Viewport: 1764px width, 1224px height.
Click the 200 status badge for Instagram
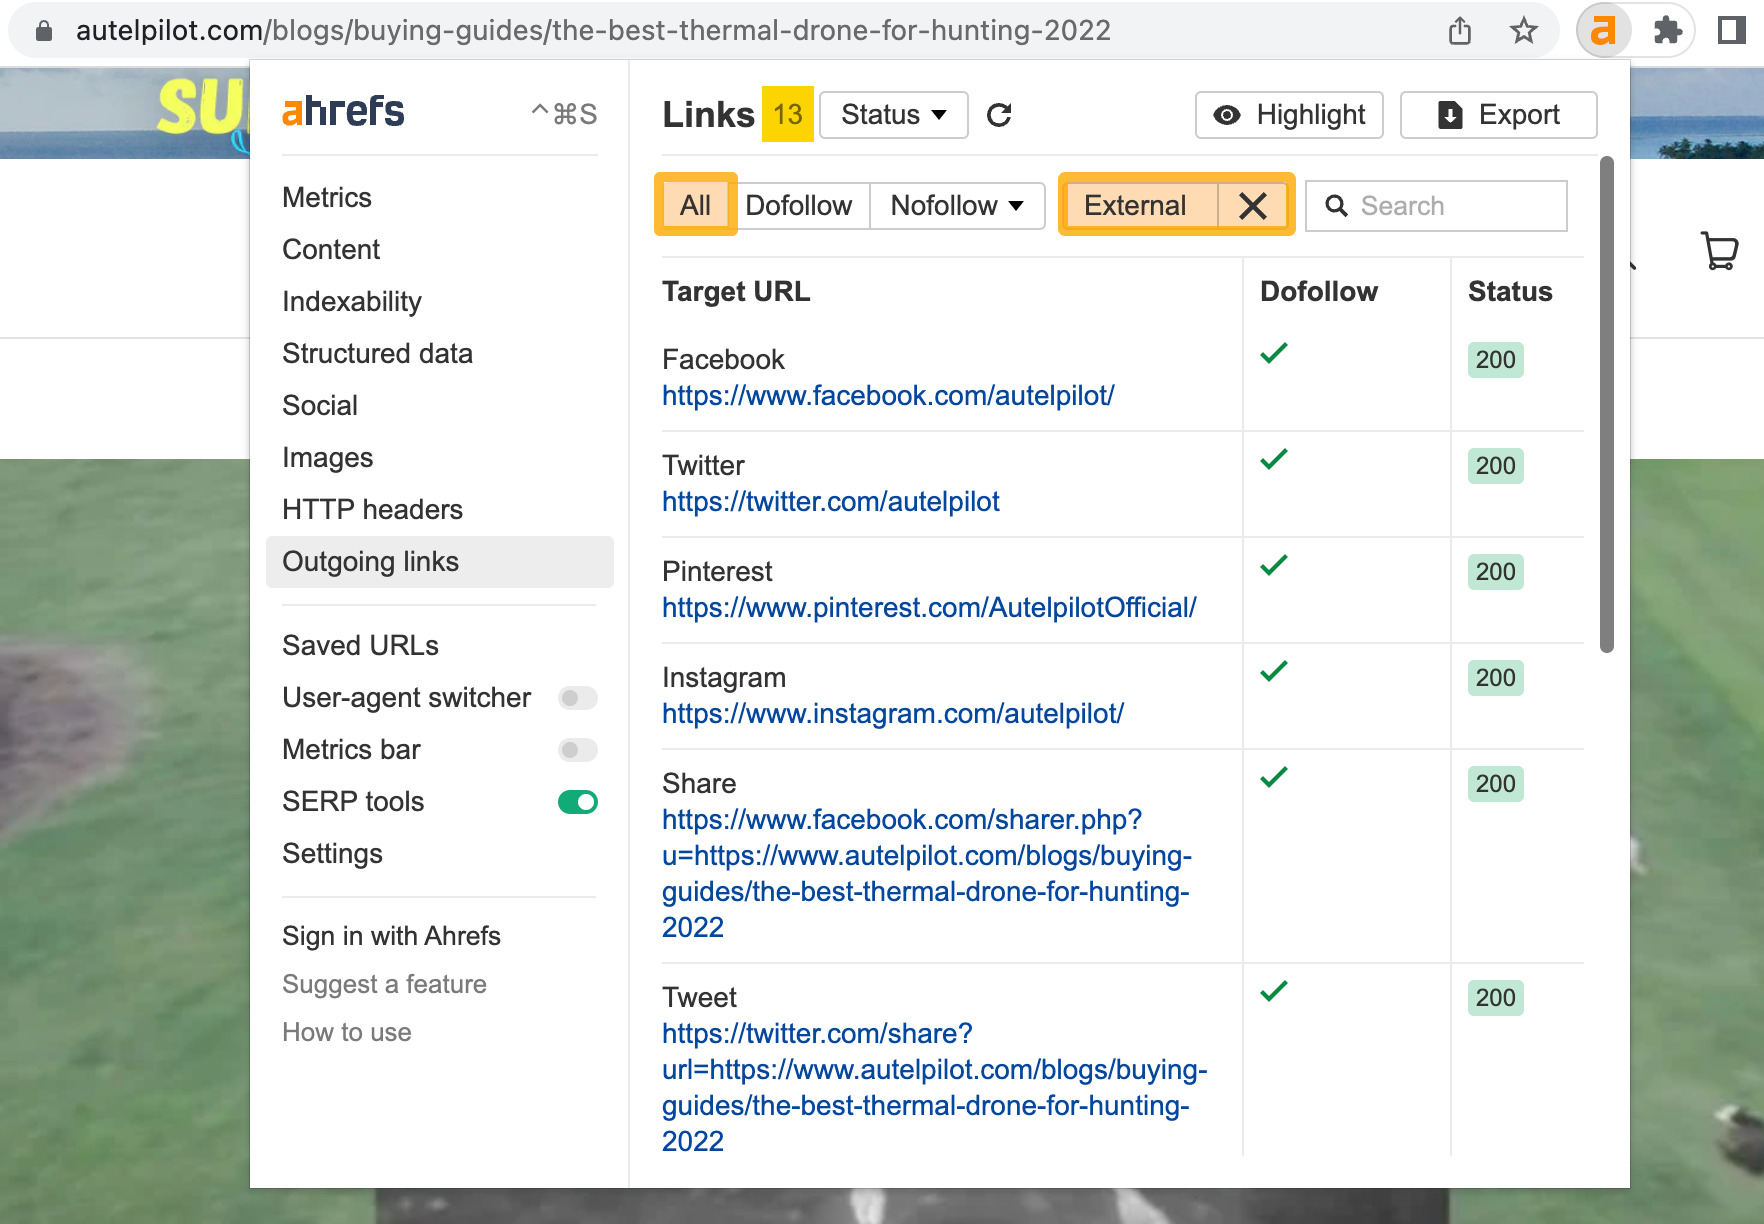click(1495, 678)
